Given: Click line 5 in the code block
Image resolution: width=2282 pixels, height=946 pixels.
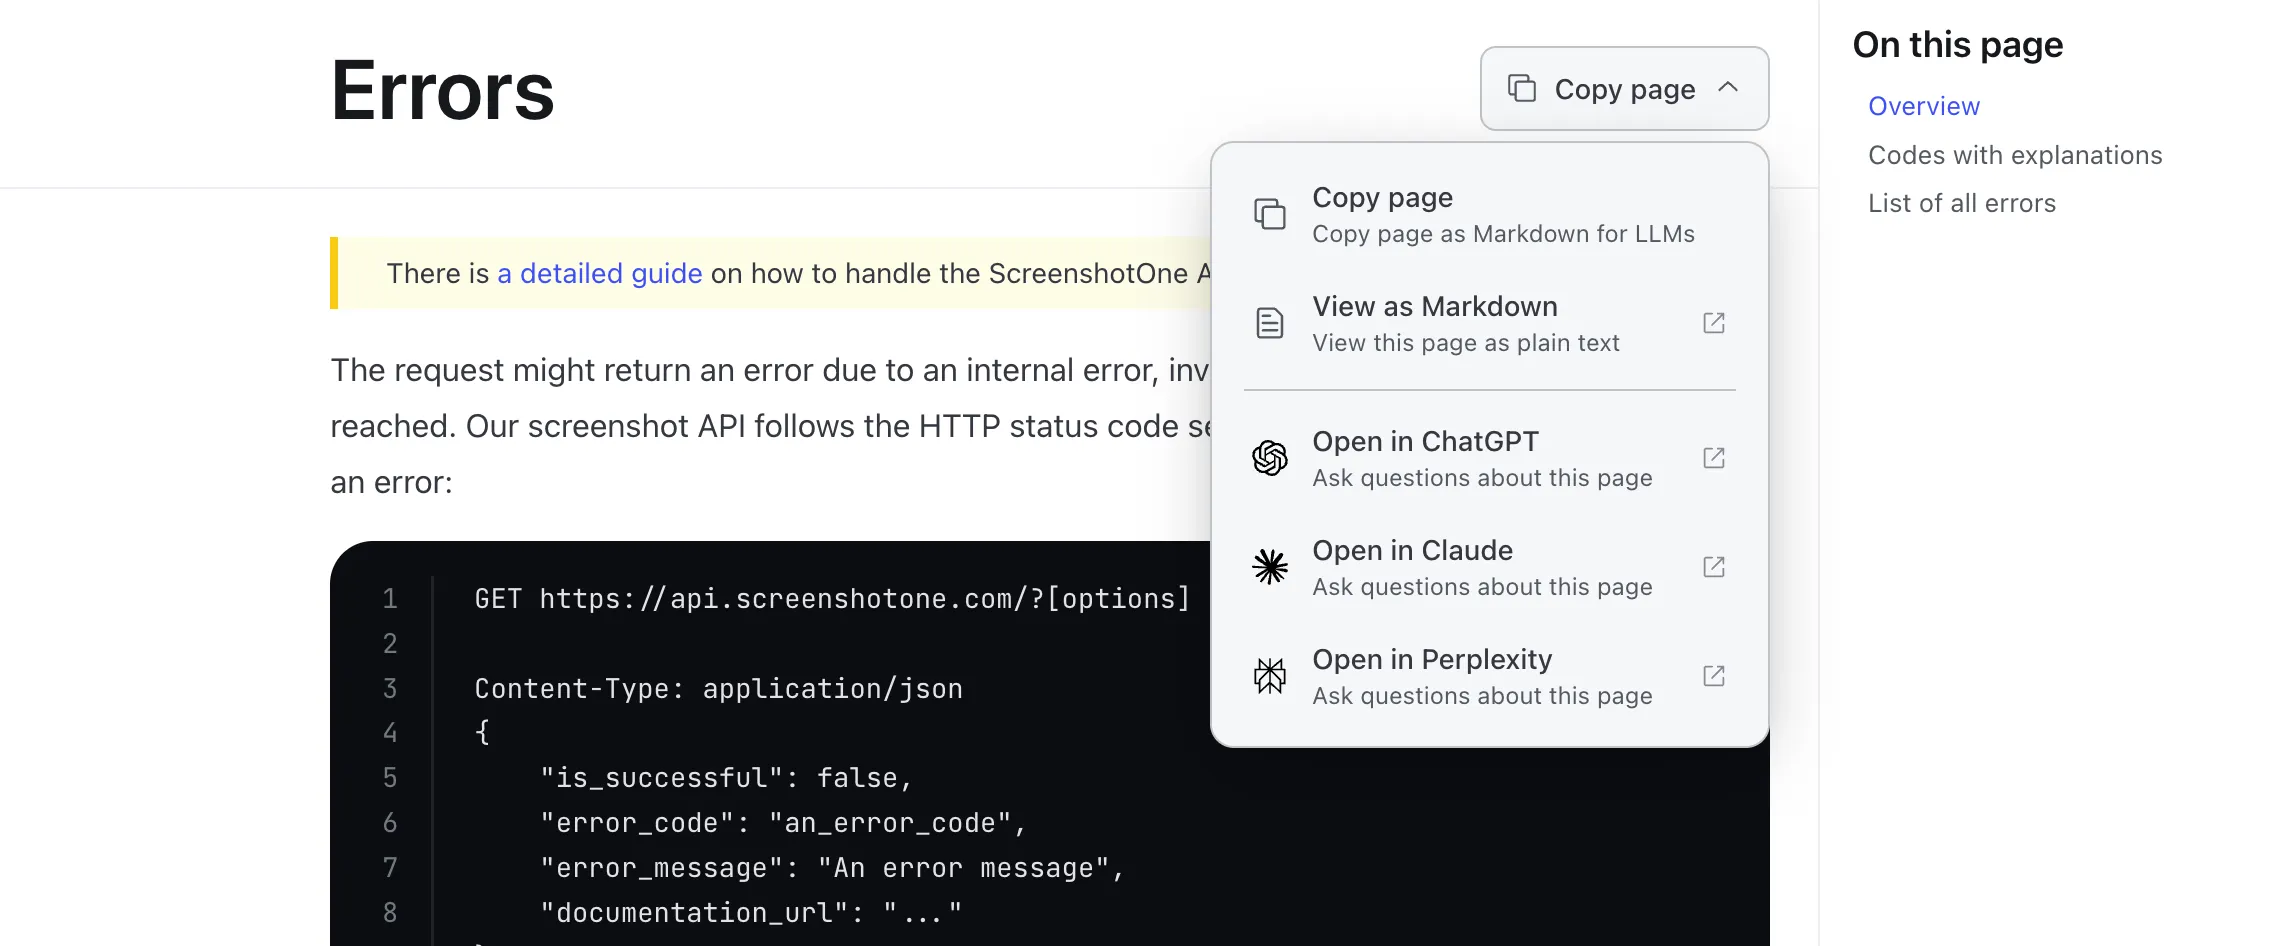Looking at the screenshot, I should pos(724,777).
